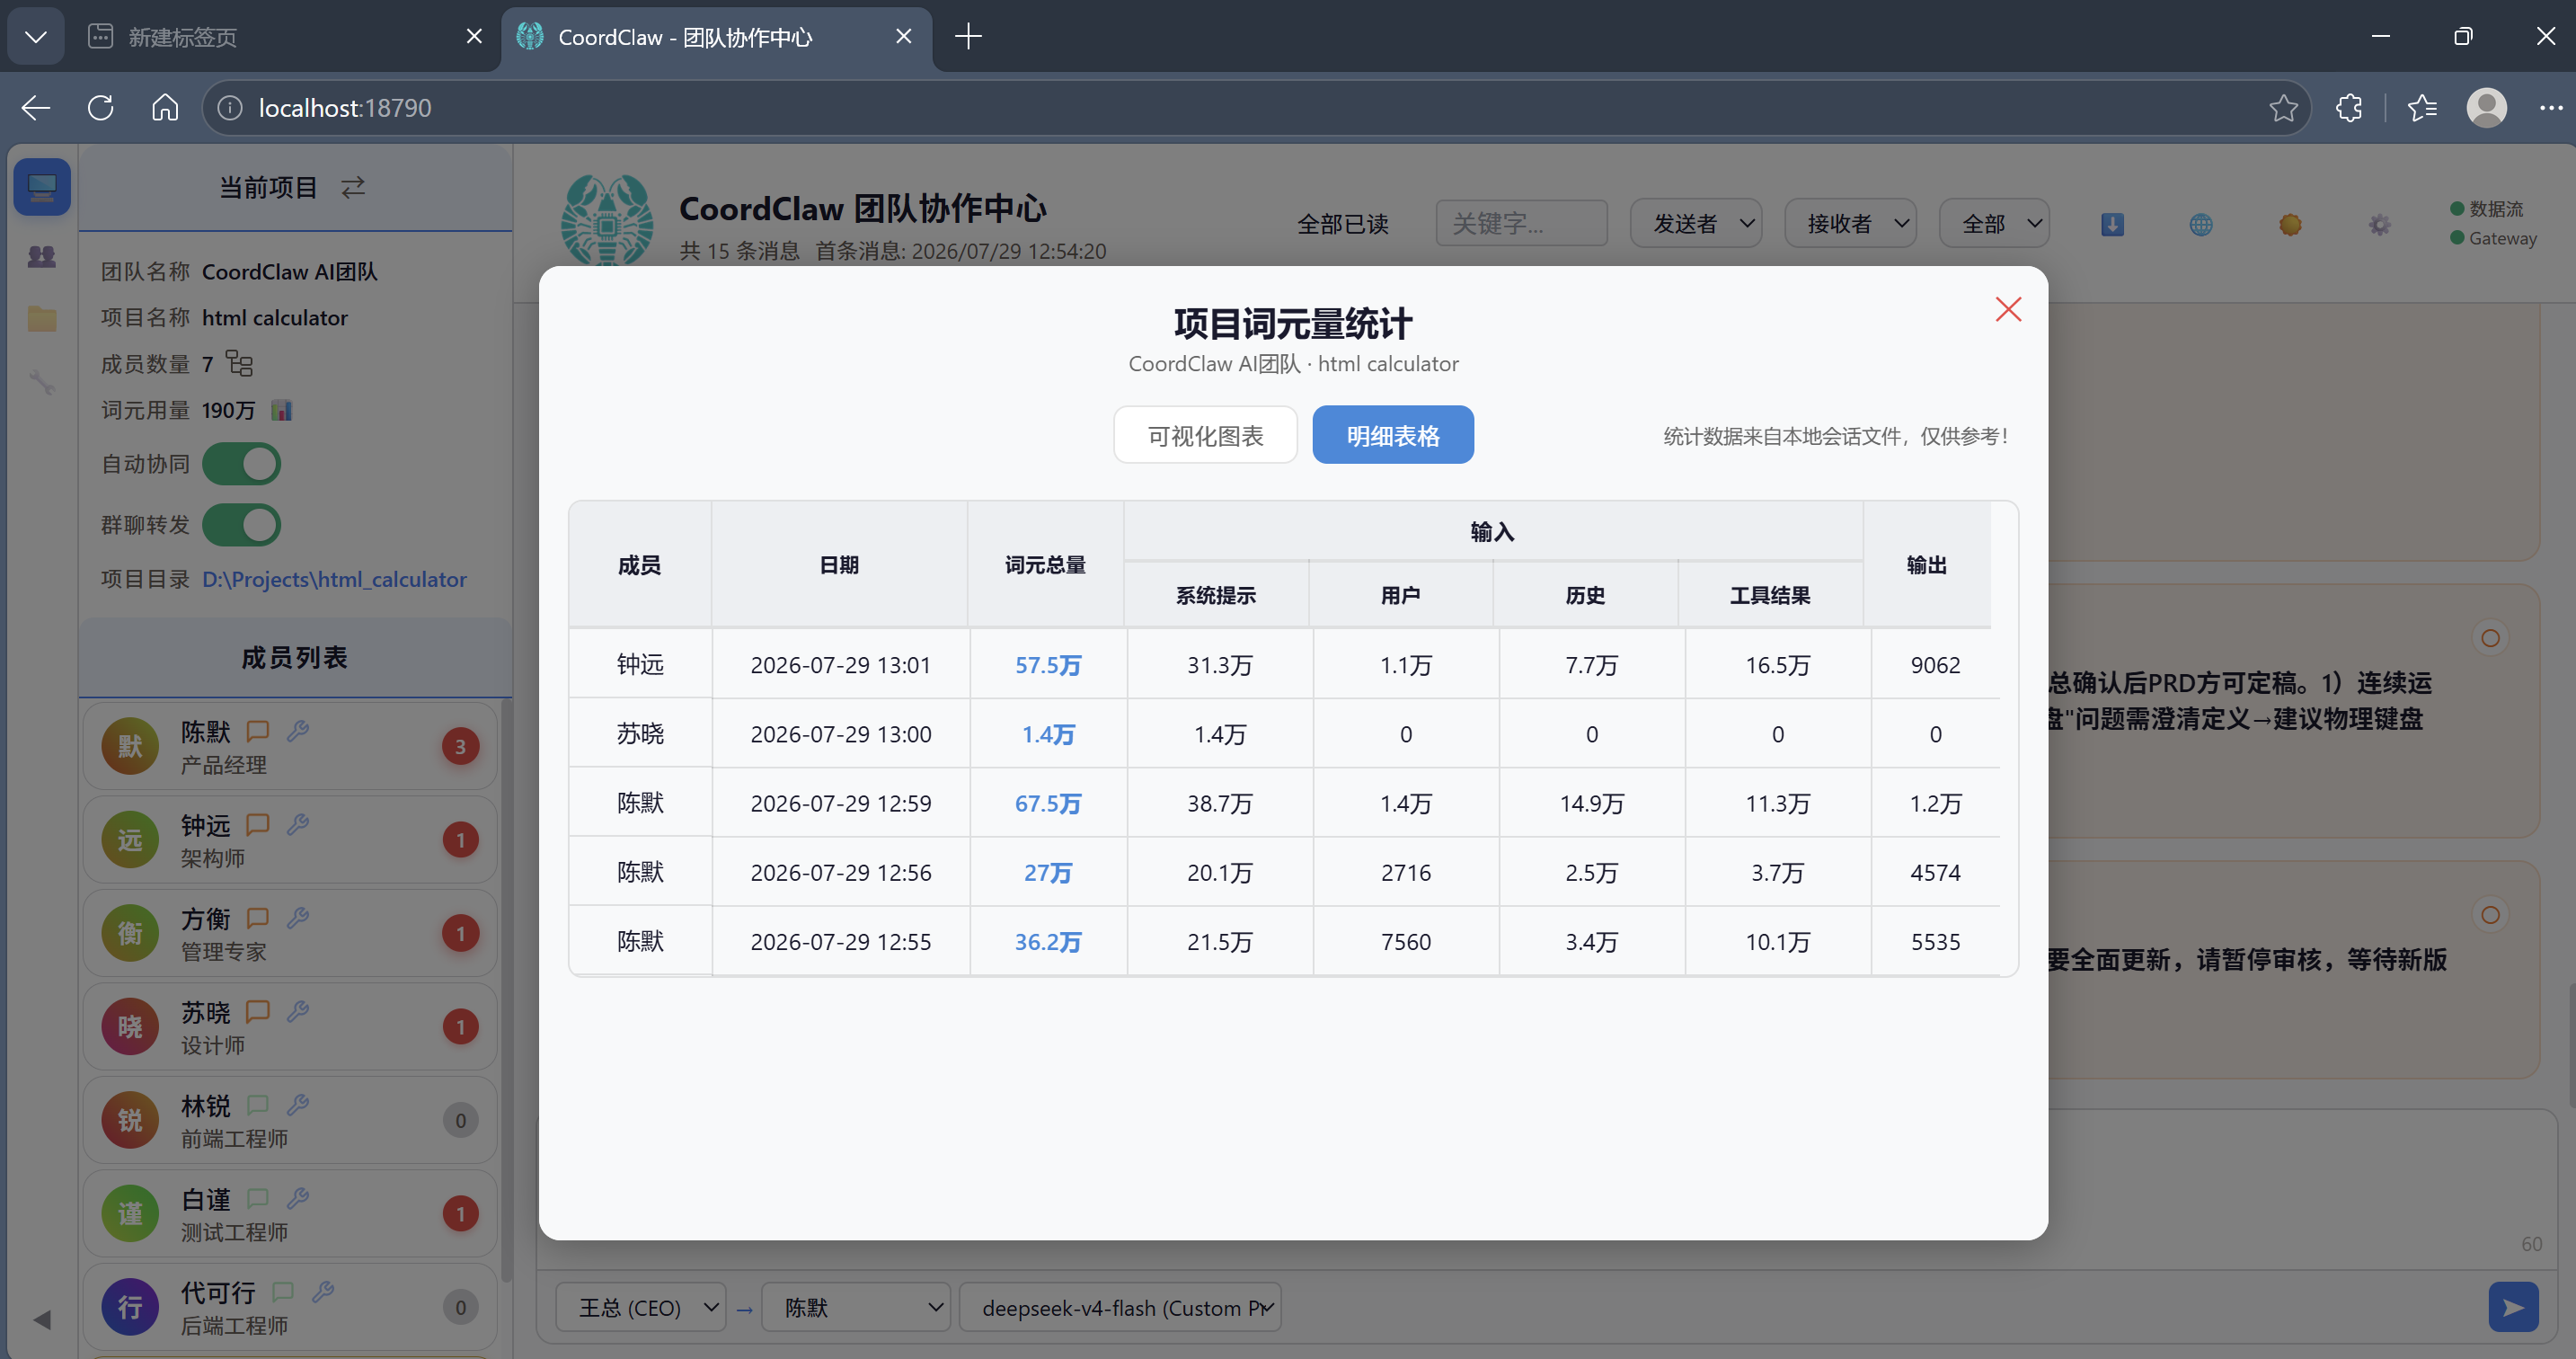
Task: Click the output value 9062
Action: [x=1935, y=665]
